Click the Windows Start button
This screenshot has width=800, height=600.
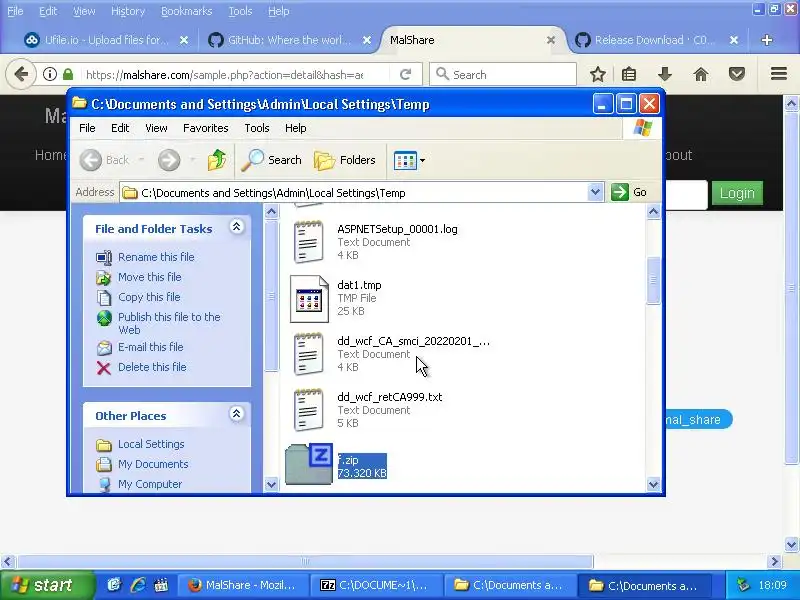coord(47,585)
